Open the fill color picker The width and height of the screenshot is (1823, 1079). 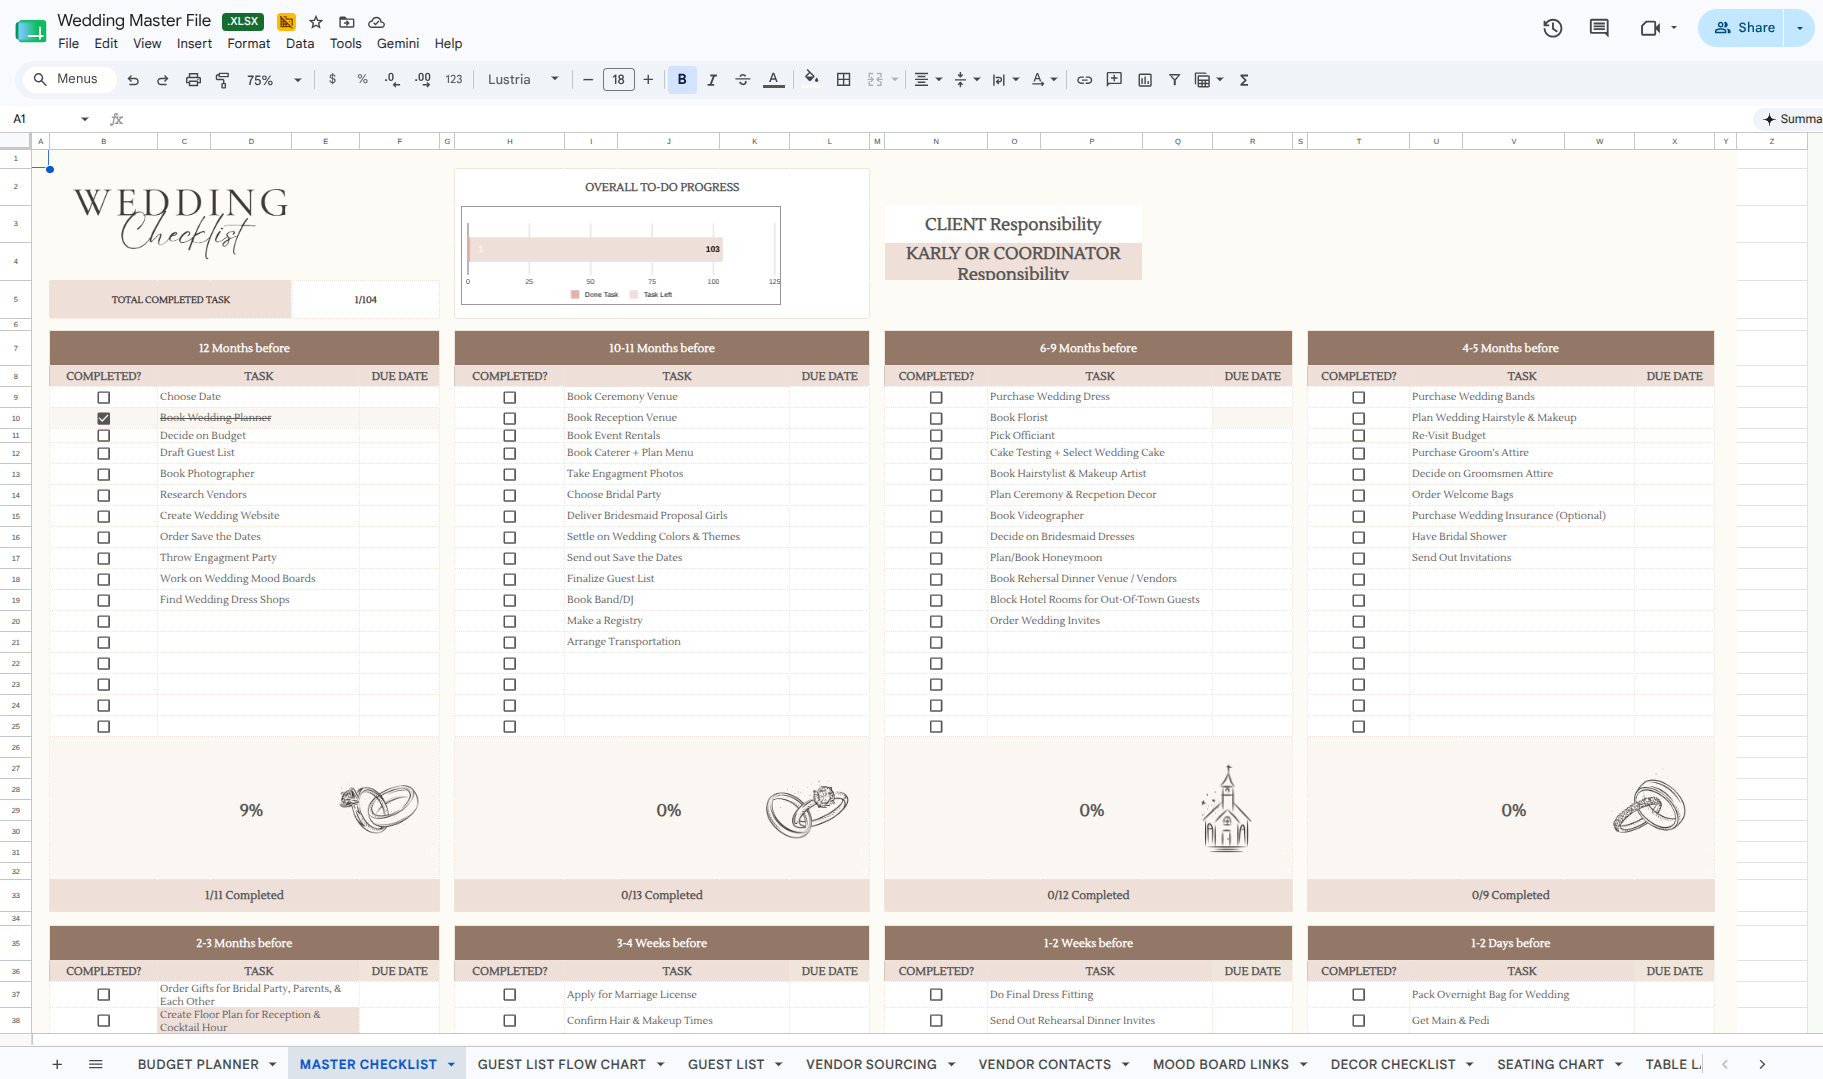812,79
